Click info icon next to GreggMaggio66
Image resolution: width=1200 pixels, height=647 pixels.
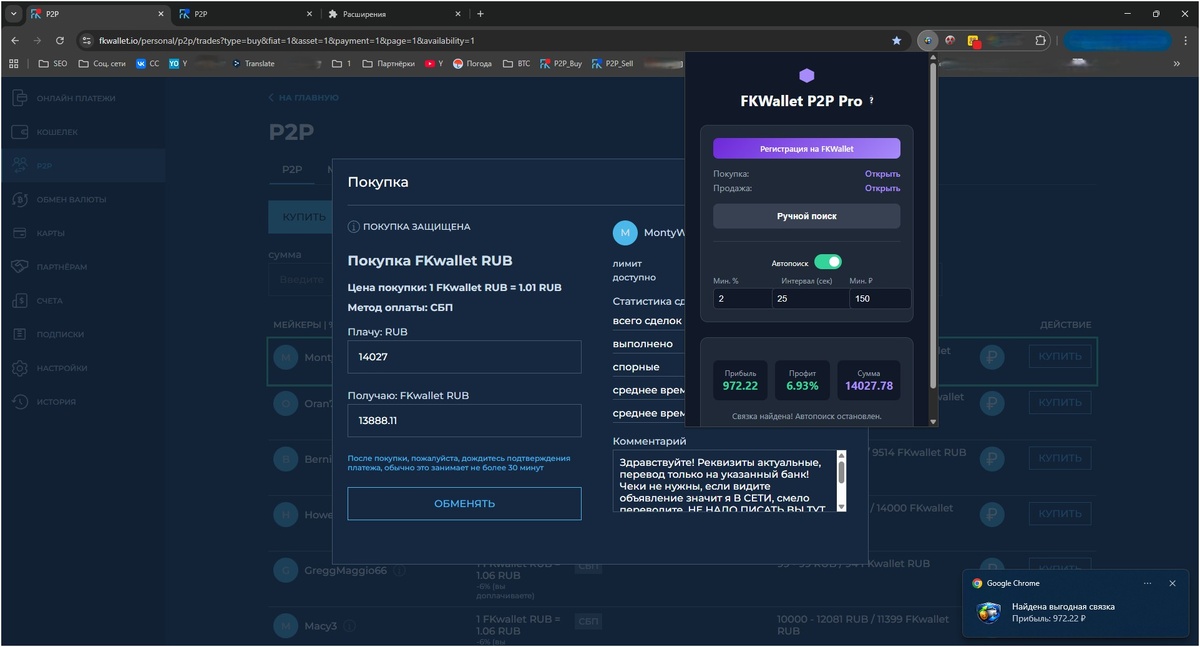click(x=399, y=571)
